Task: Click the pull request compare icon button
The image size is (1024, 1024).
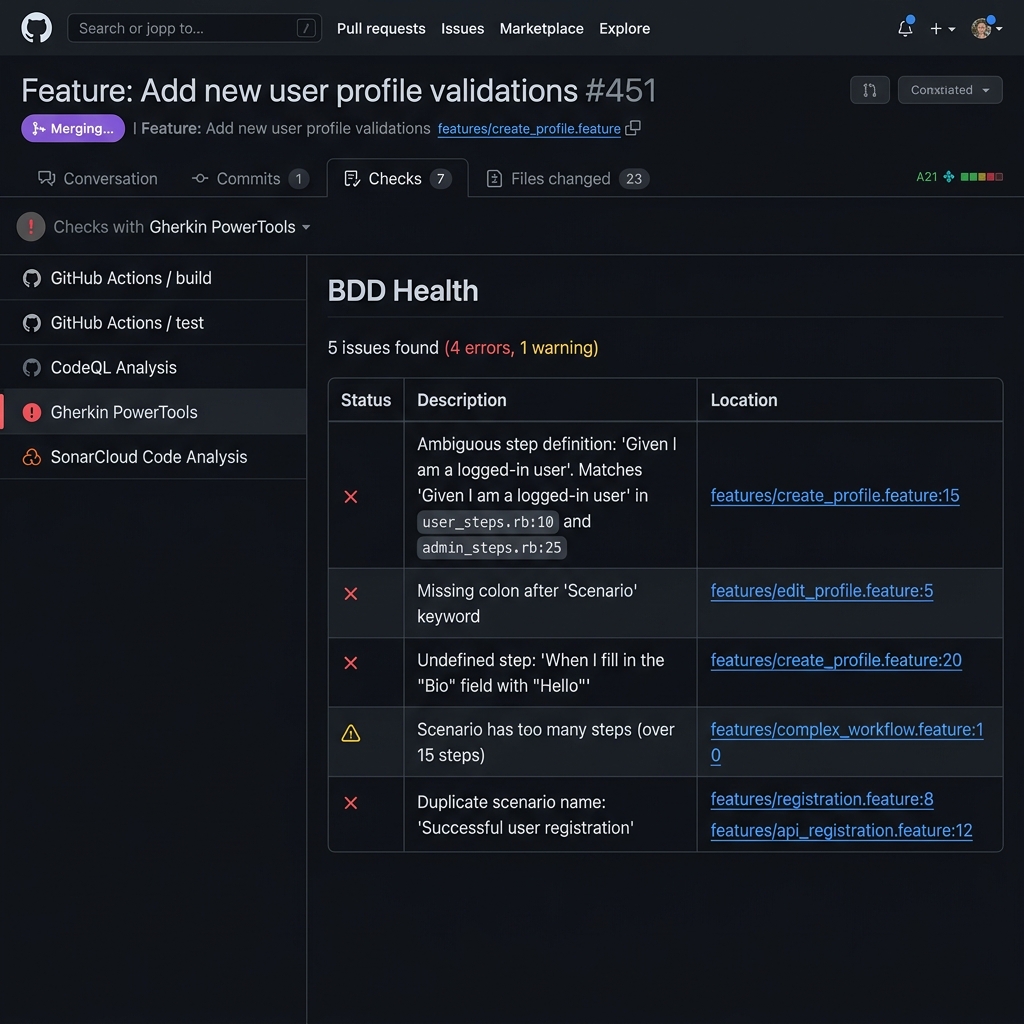Action: point(869,90)
